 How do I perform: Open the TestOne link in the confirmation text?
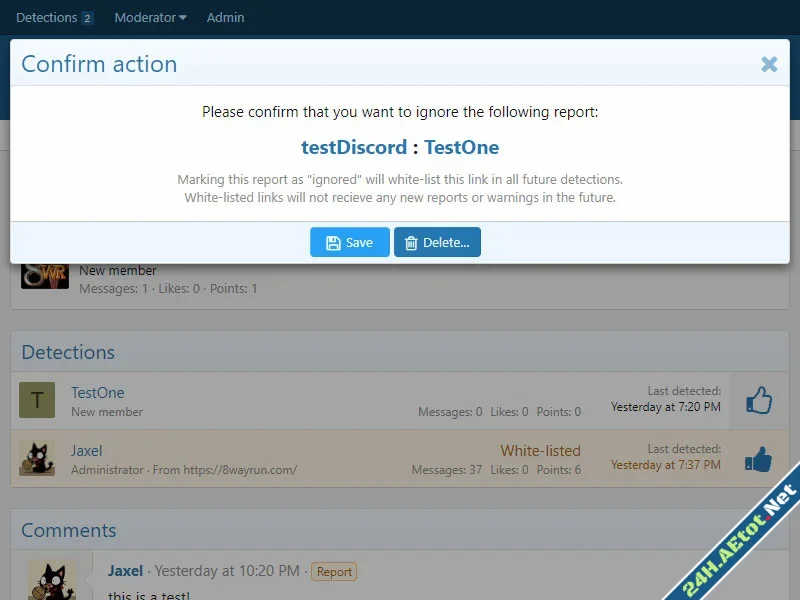461,147
